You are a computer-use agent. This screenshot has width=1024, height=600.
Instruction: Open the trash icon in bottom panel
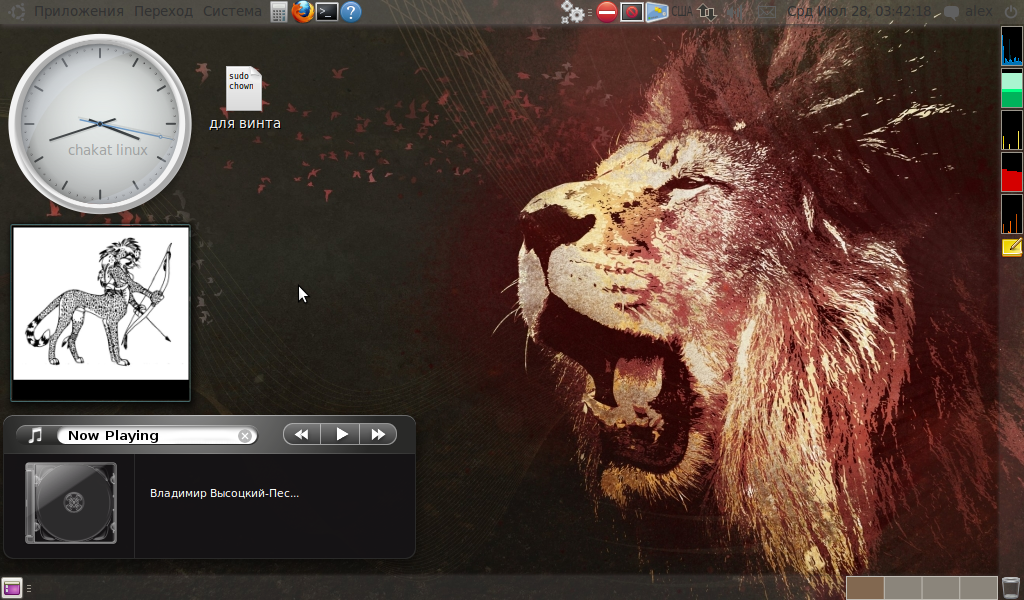pos(1011,587)
